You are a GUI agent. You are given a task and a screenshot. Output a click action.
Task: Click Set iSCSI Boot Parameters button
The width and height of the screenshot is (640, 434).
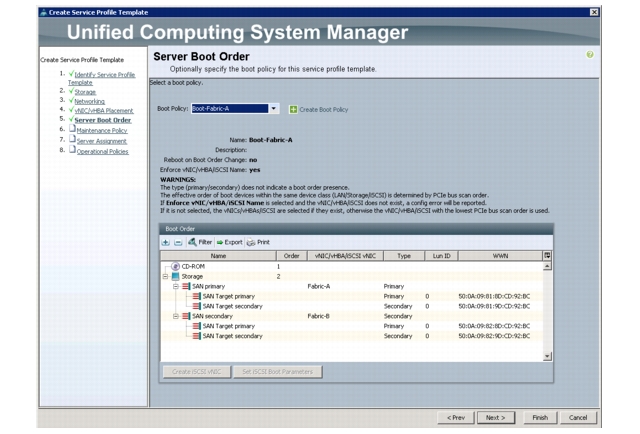278,372
